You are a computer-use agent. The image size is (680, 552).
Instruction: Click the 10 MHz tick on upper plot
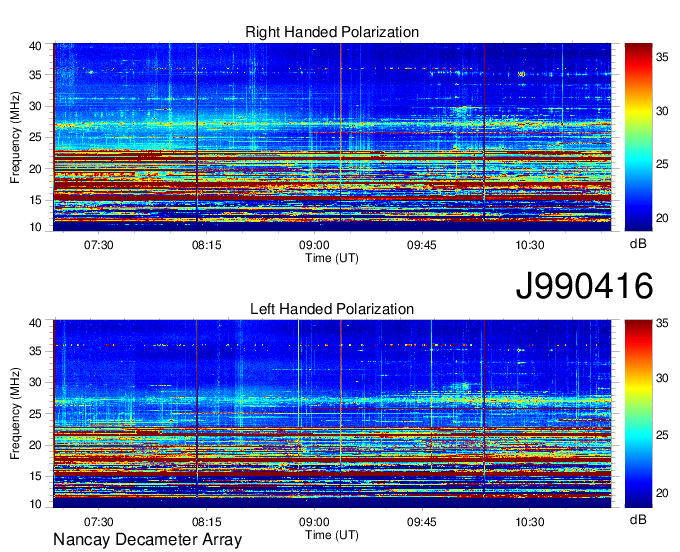pyautogui.click(x=35, y=227)
